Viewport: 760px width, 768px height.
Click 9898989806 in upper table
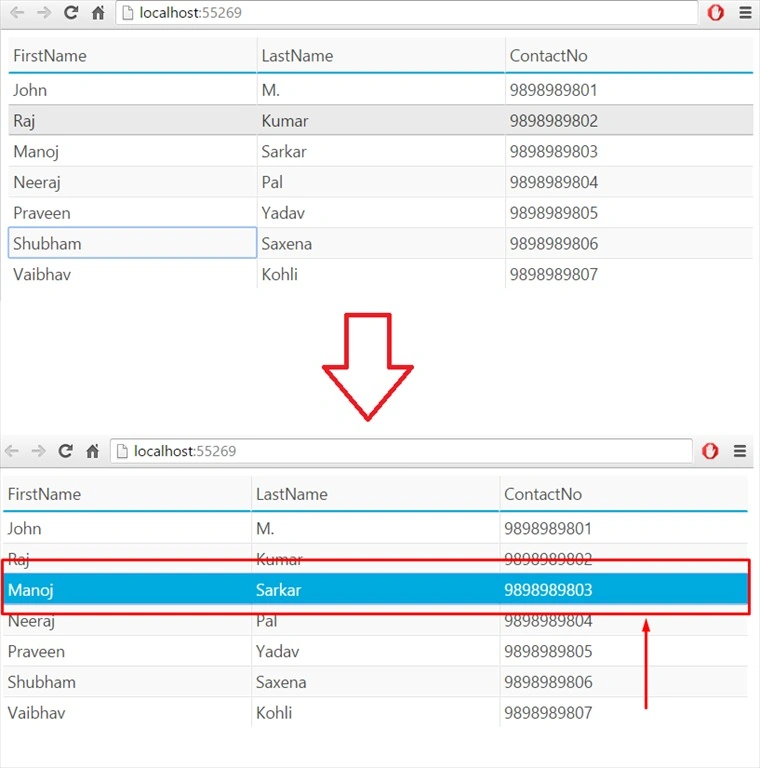(x=629, y=243)
